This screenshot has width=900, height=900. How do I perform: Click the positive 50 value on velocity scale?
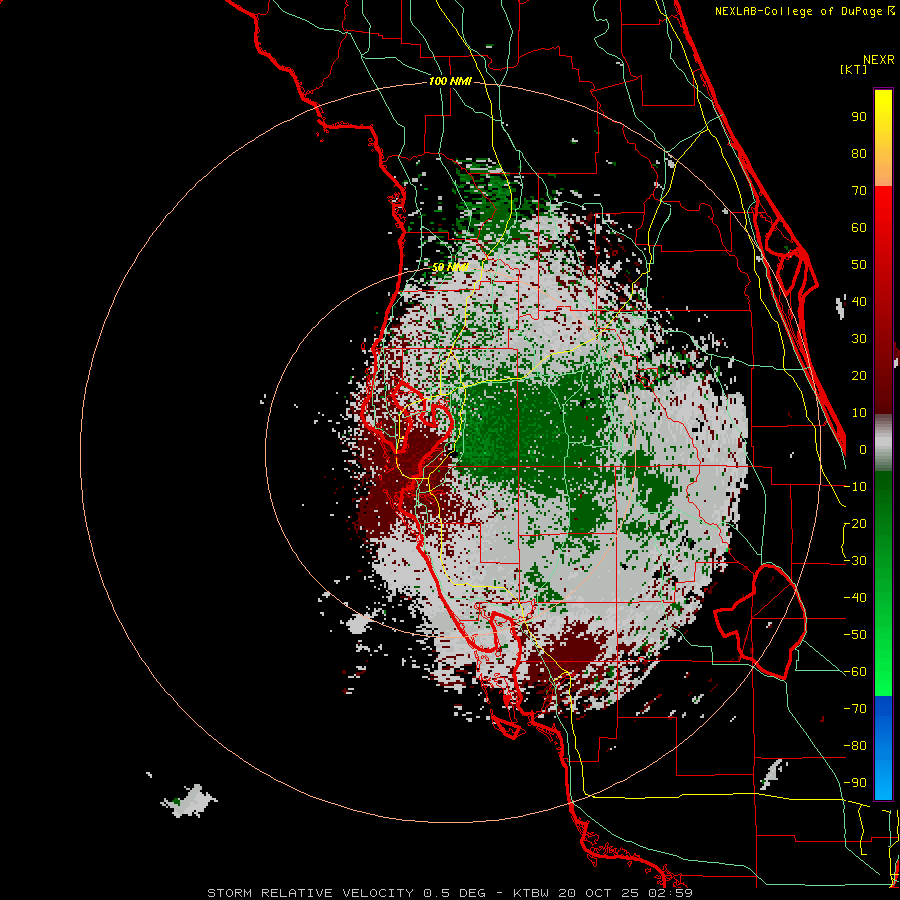[859, 265]
